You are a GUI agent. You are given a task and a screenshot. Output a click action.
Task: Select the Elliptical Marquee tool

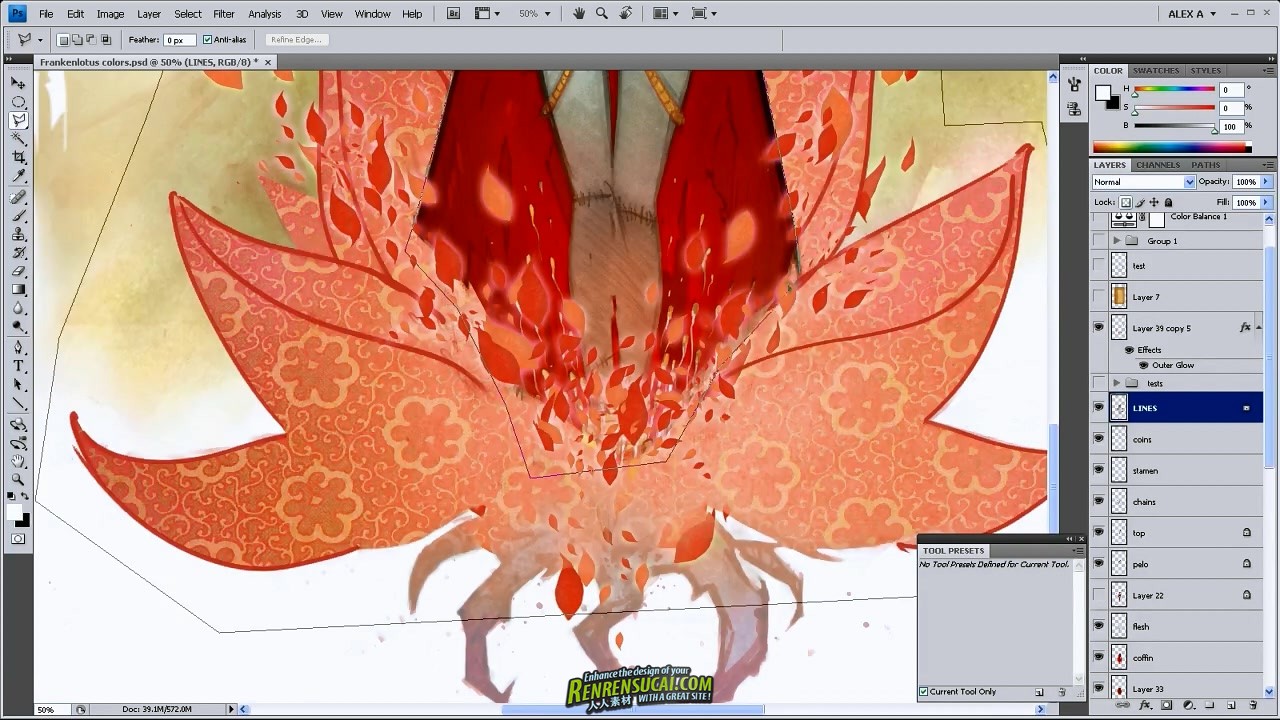(18, 102)
